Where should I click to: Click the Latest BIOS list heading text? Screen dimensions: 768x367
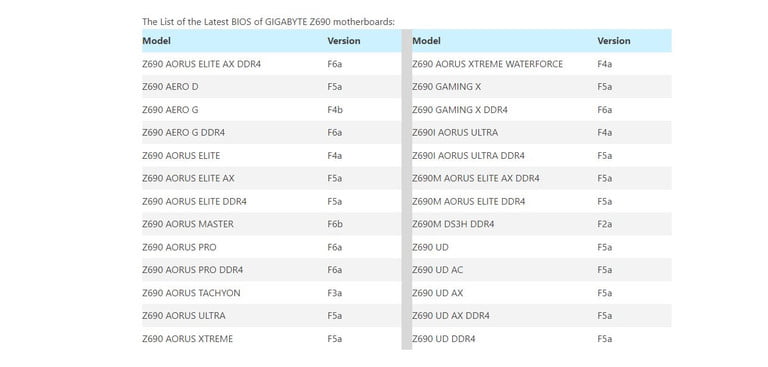268,22
